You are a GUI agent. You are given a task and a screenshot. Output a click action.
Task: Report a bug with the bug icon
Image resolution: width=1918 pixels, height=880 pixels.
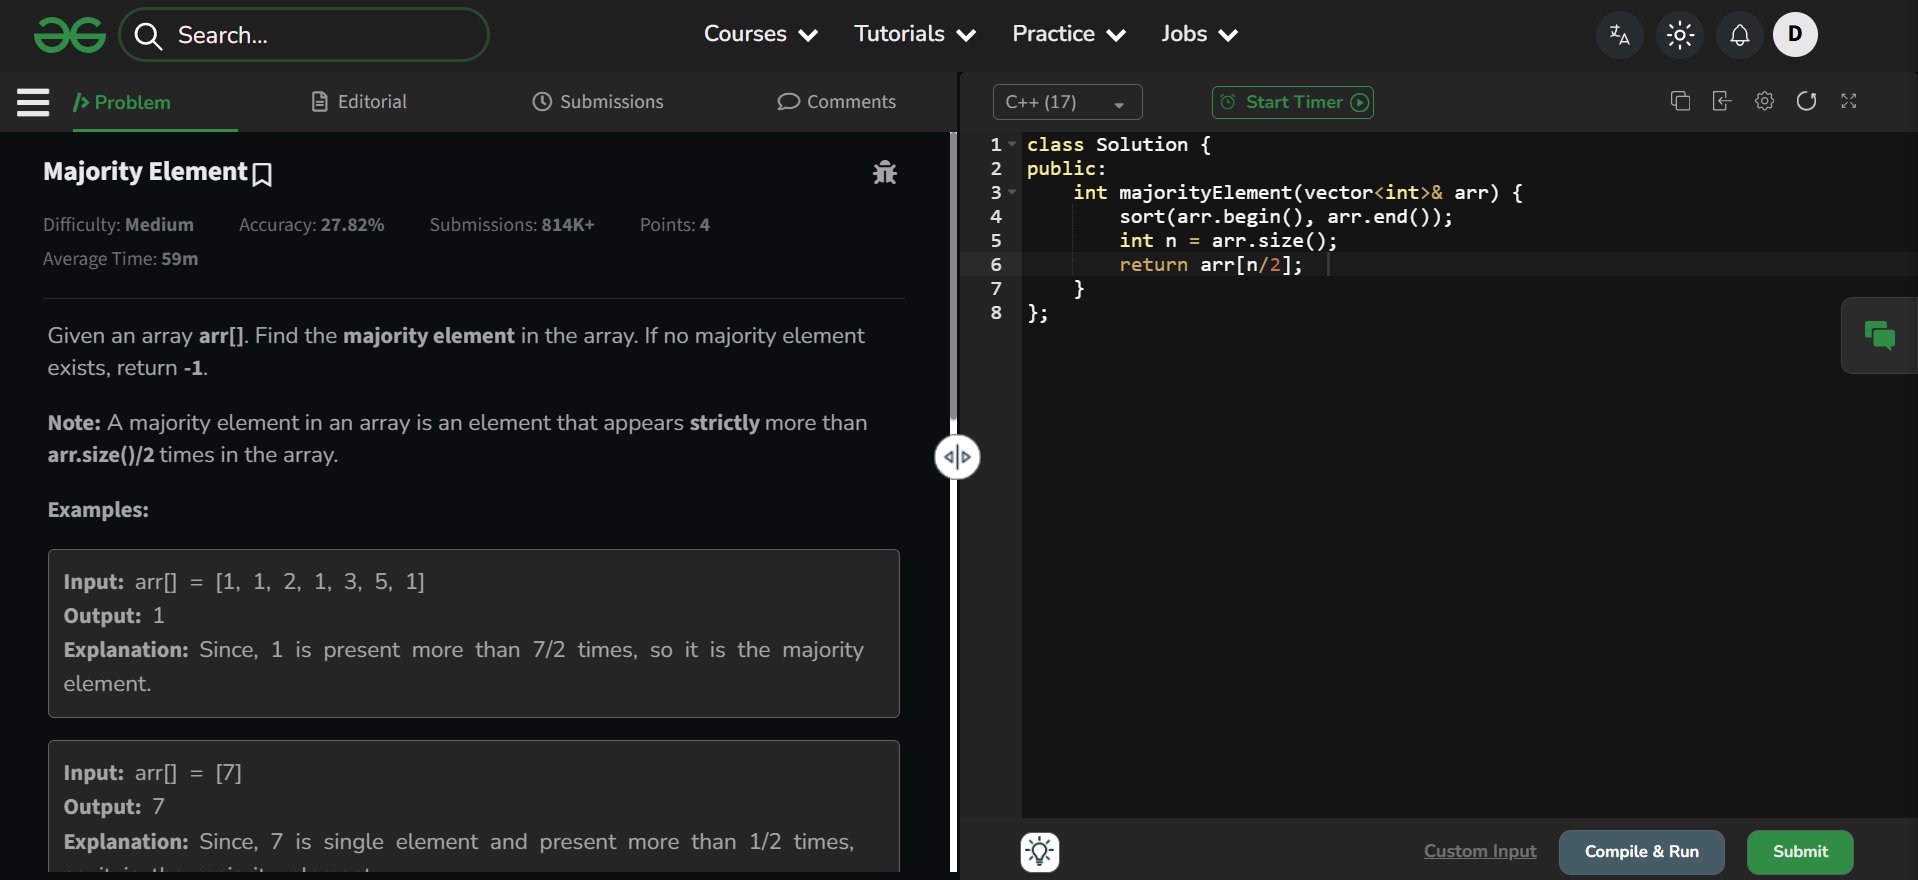click(884, 173)
